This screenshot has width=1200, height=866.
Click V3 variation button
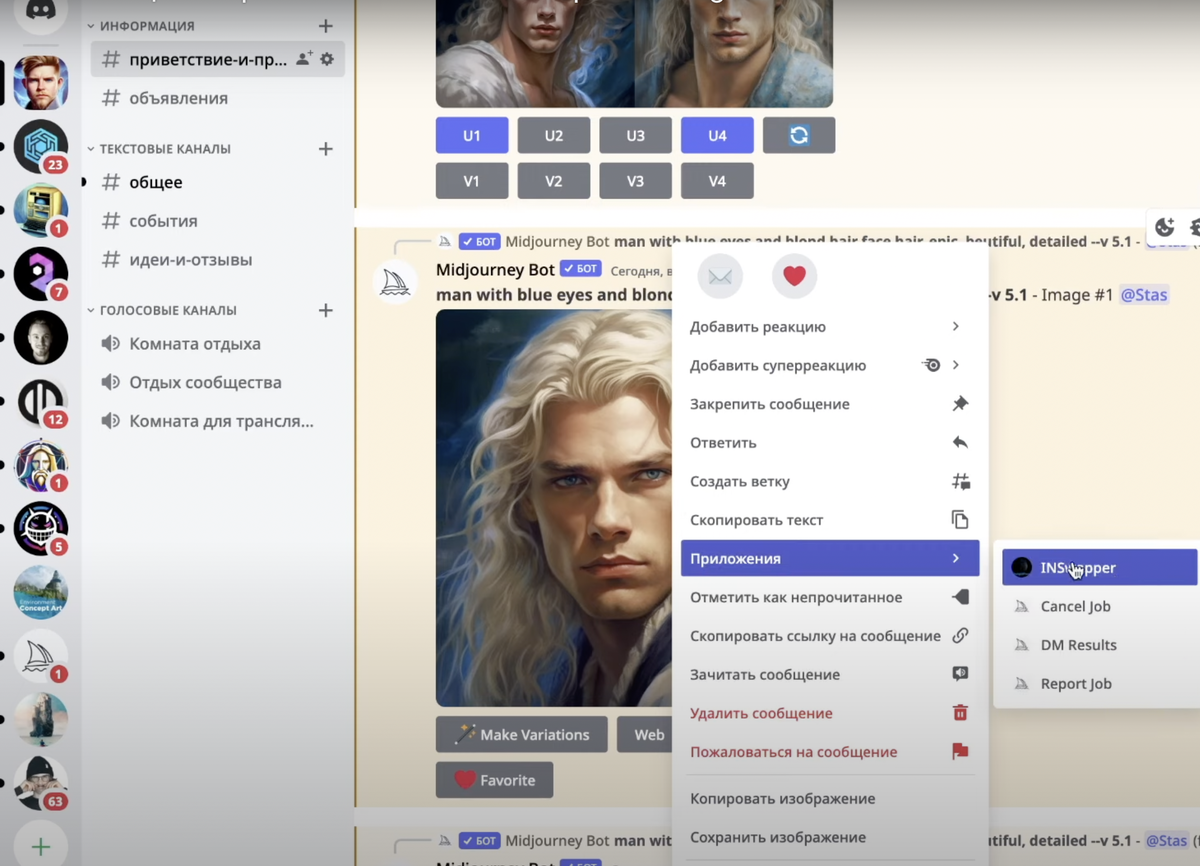(636, 181)
